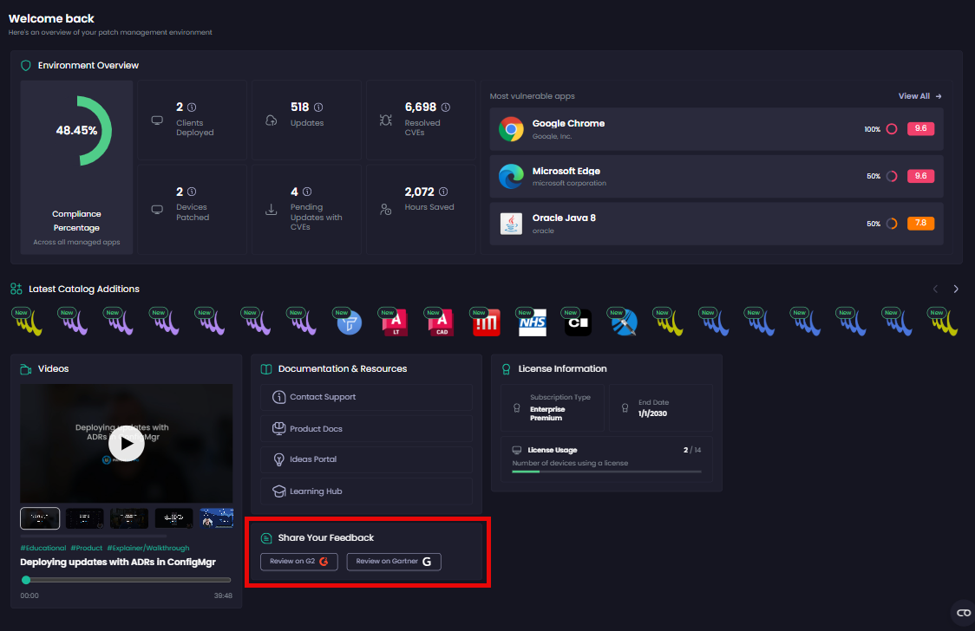Click Review on G2 button
The image size is (975, 631).
298,561
